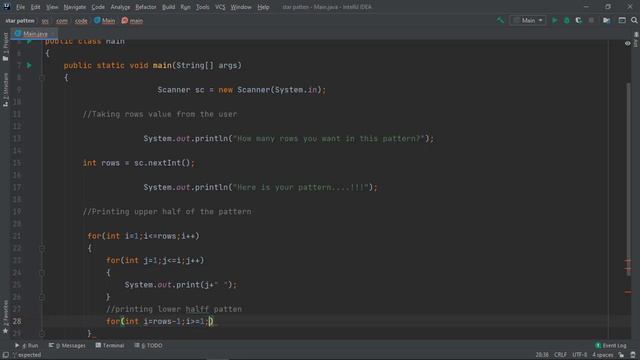This screenshot has height=360, width=640.
Task: Click the 'Main' class breadcrumb in navigation bar
Action: click(104, 21)
